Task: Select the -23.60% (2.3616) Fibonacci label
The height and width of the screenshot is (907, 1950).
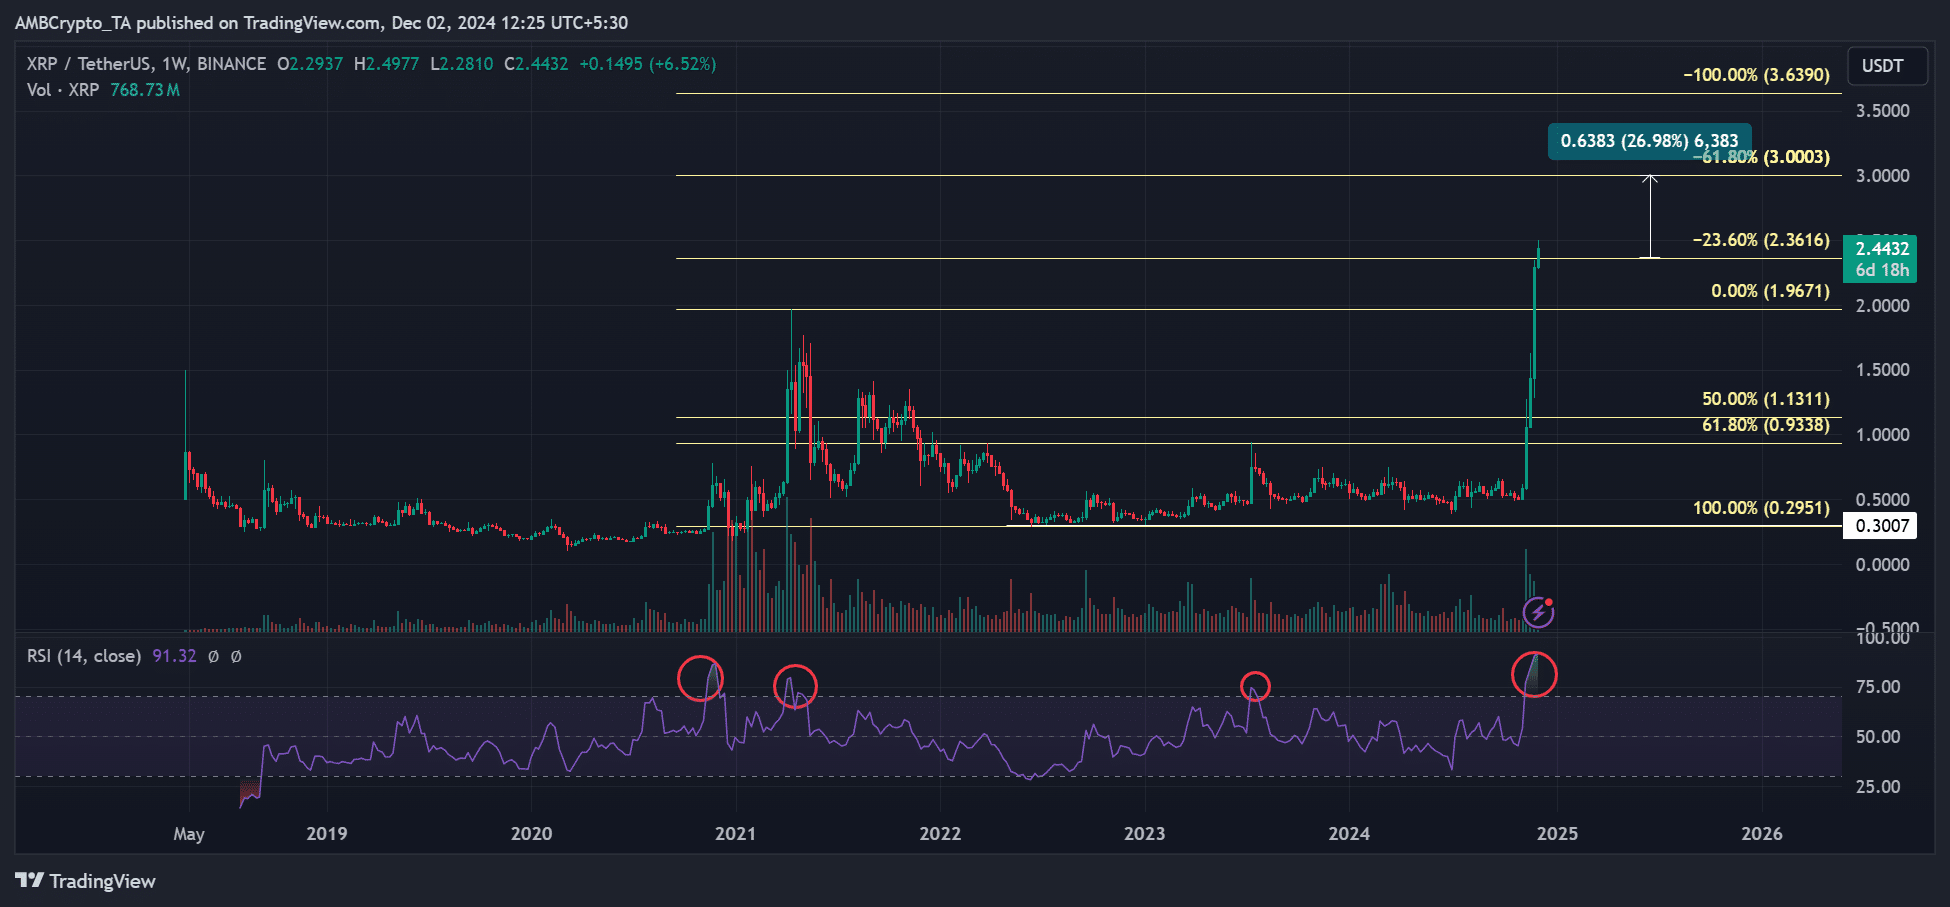Action: tap(1761, 240)
